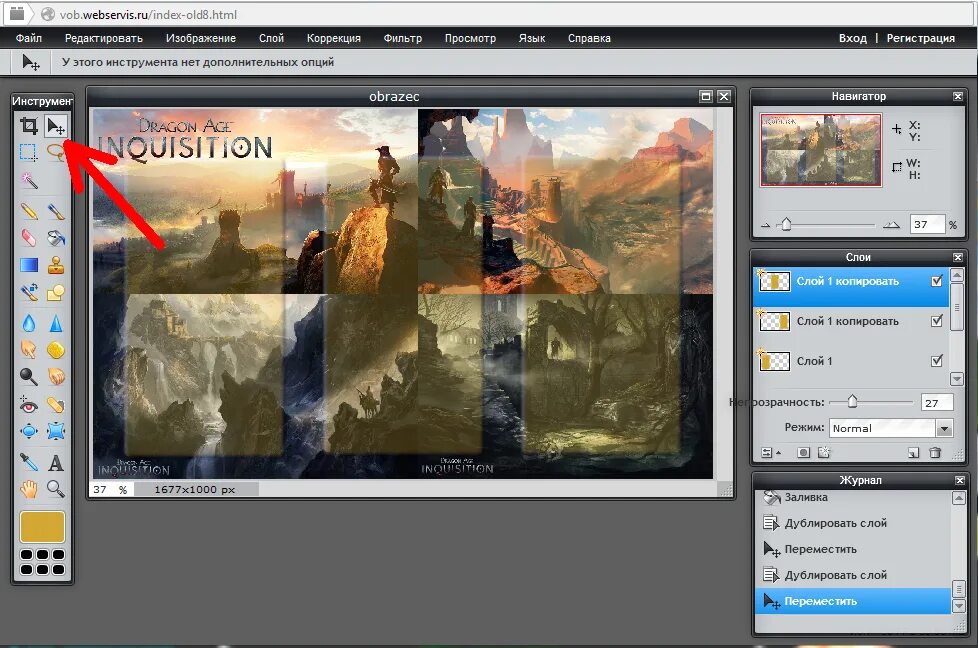Viewport: 978px width, 648px height.
Task: Click the Регистрация link
Action: 921,38
